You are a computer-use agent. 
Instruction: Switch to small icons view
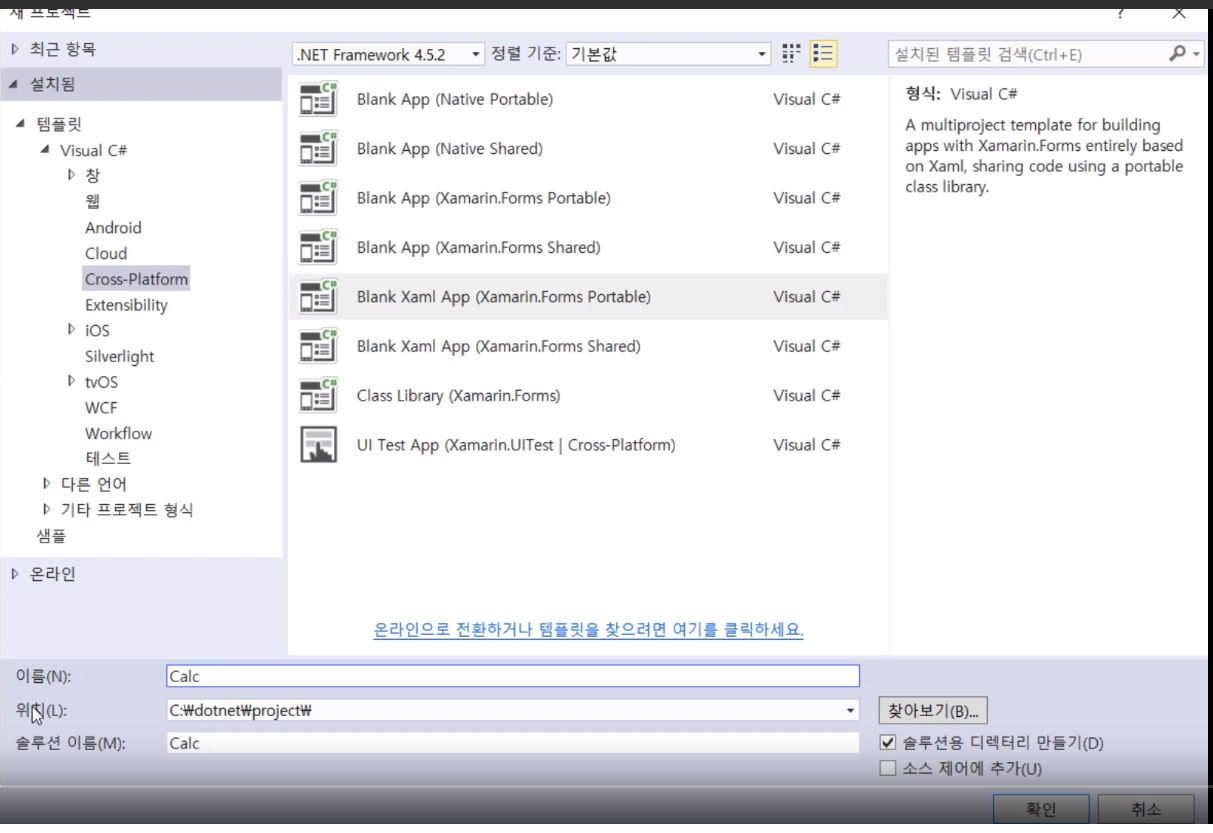click(x=792, y=54)
